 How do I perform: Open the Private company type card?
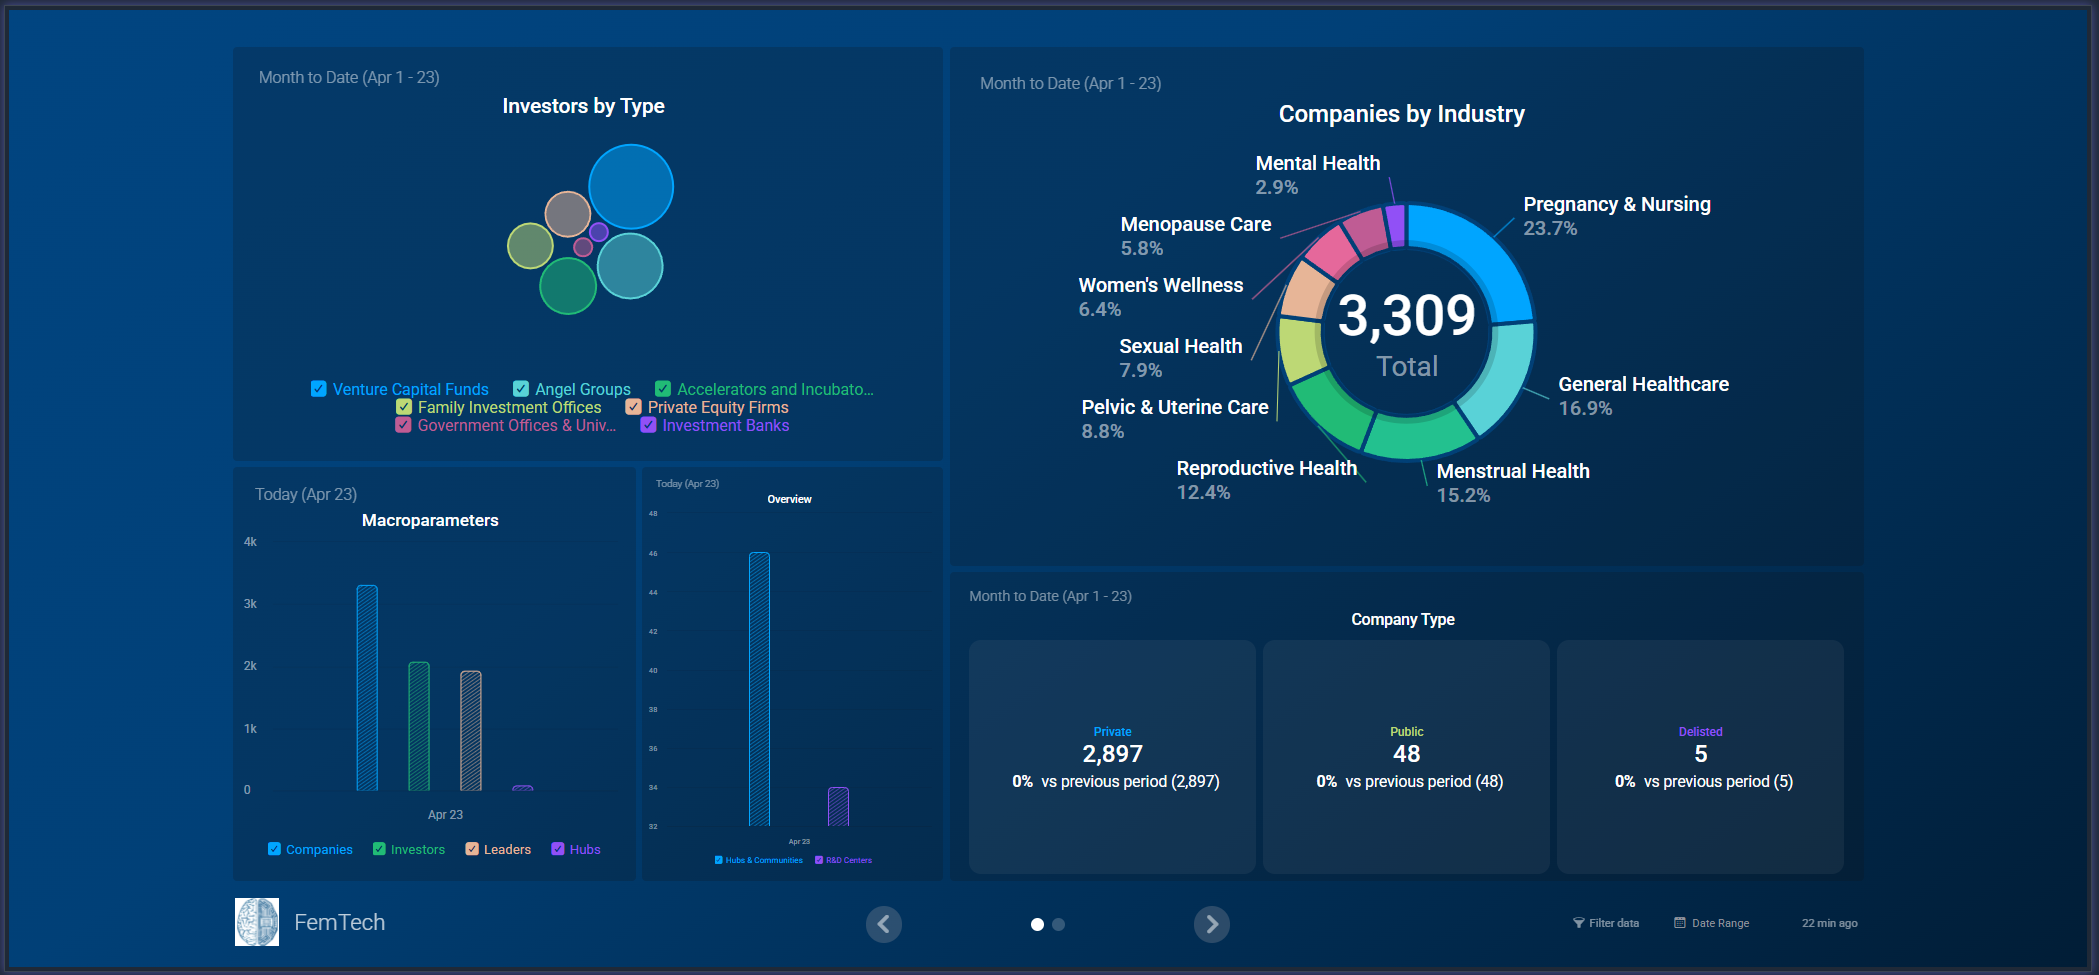(1112, 756)
